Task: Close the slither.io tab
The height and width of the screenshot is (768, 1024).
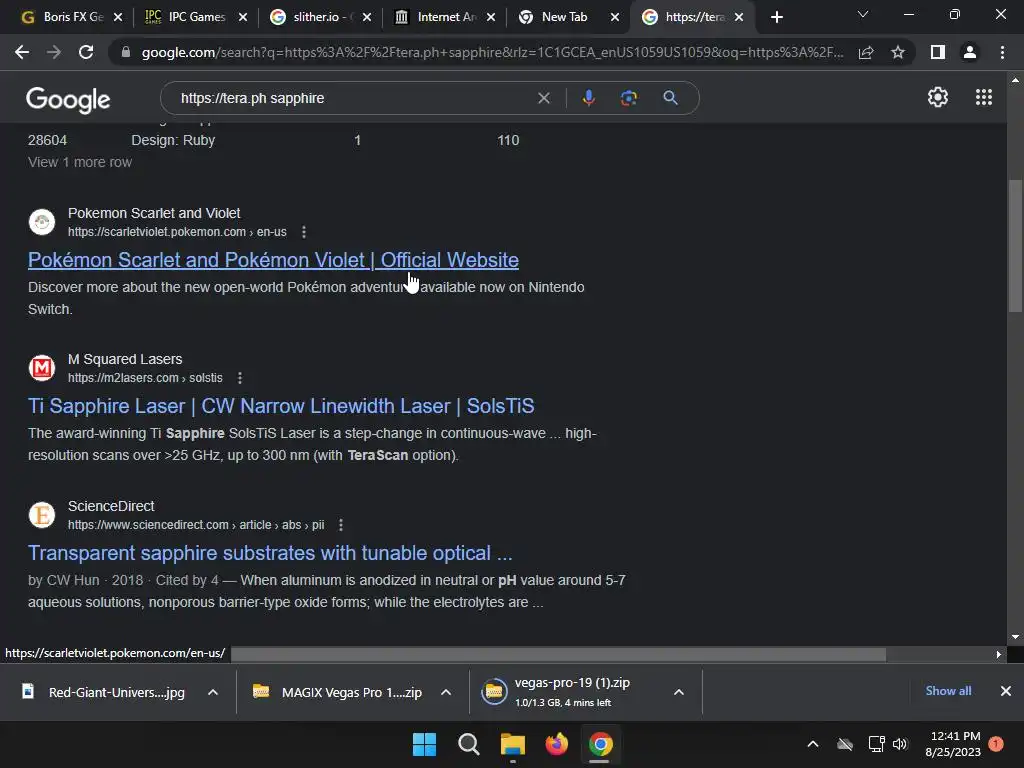Action: click(x=367, y=17)
